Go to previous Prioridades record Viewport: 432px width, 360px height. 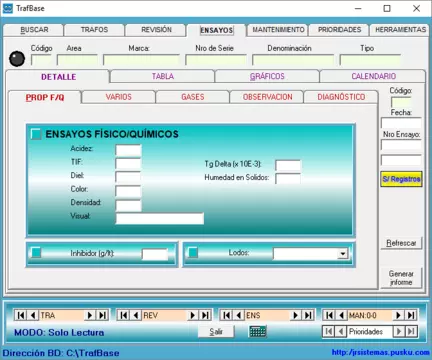(341, 331)
